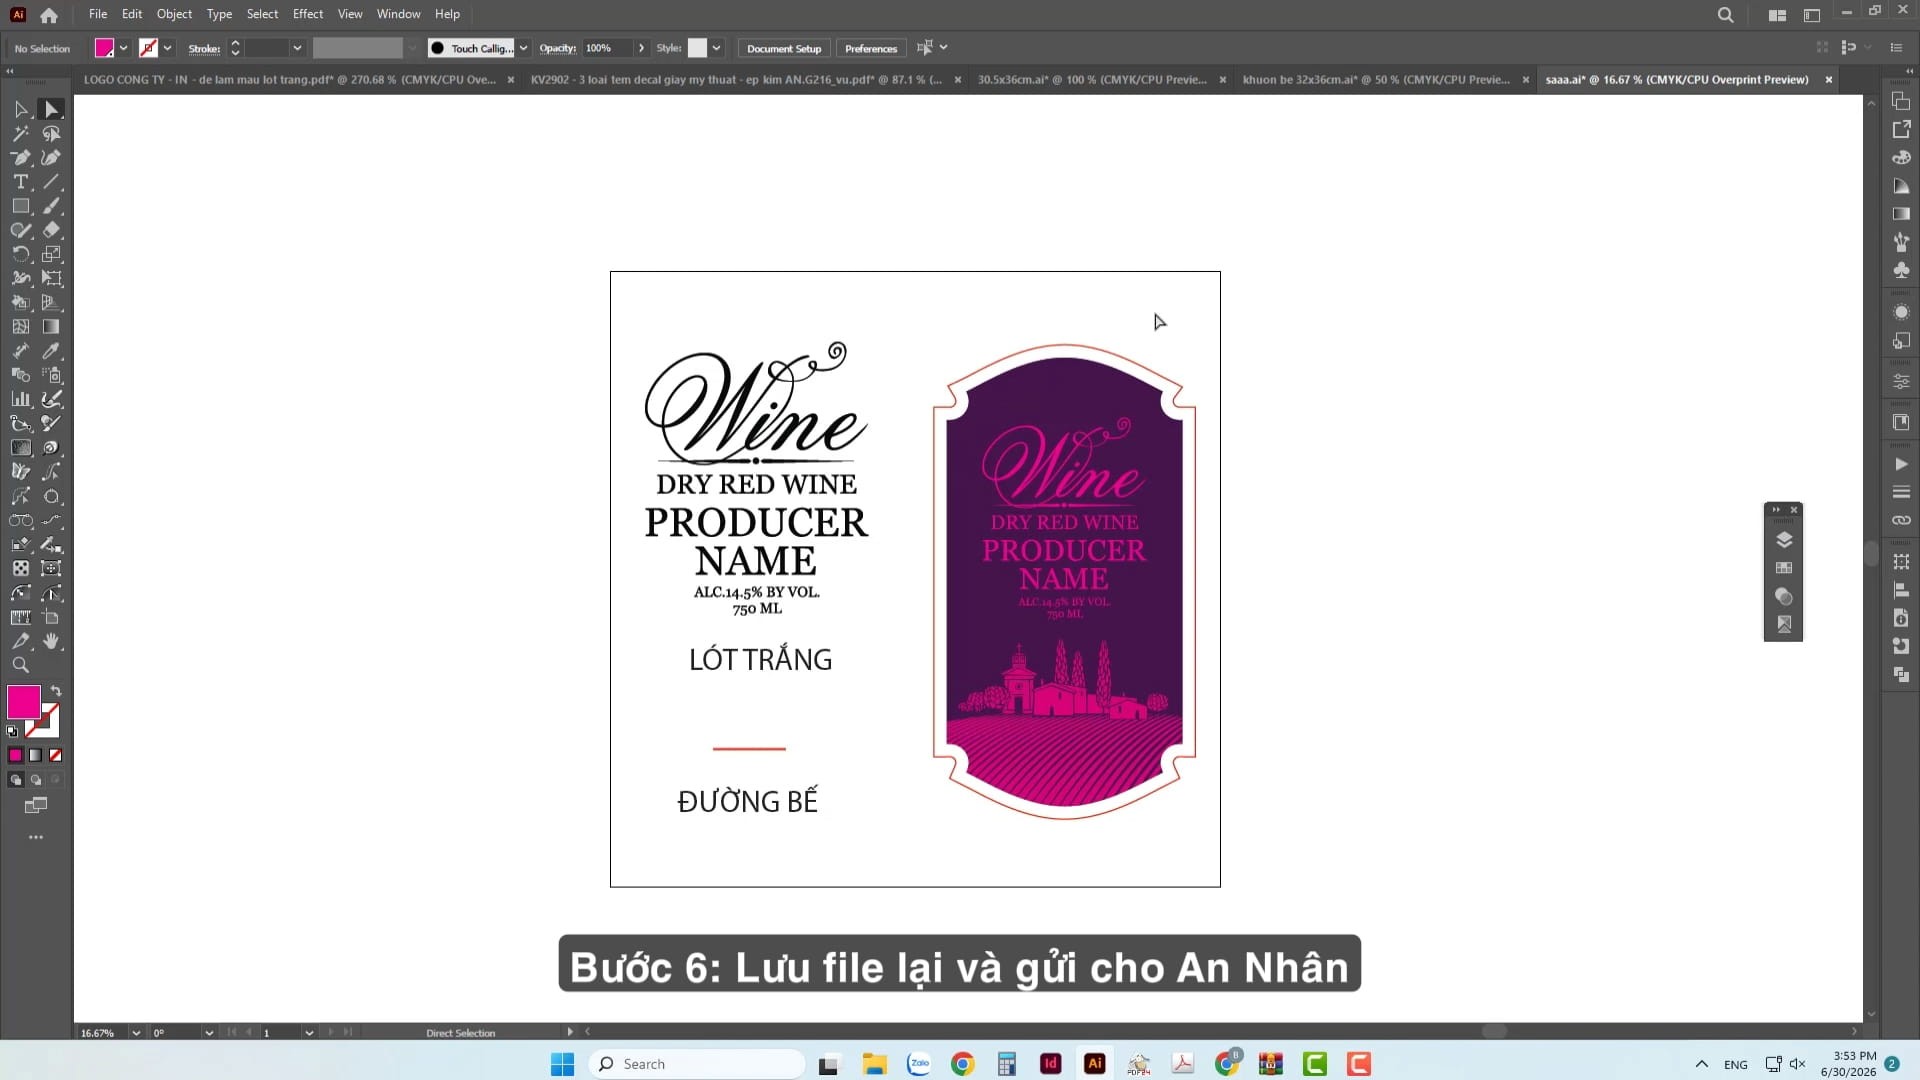Select the Hand tool
Viewport: 1920px width, 1080px height.
click(52, 641)
